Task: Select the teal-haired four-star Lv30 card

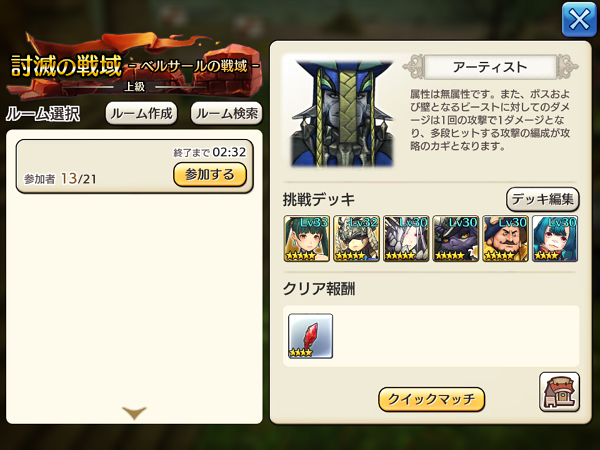Action: [555, 238]
